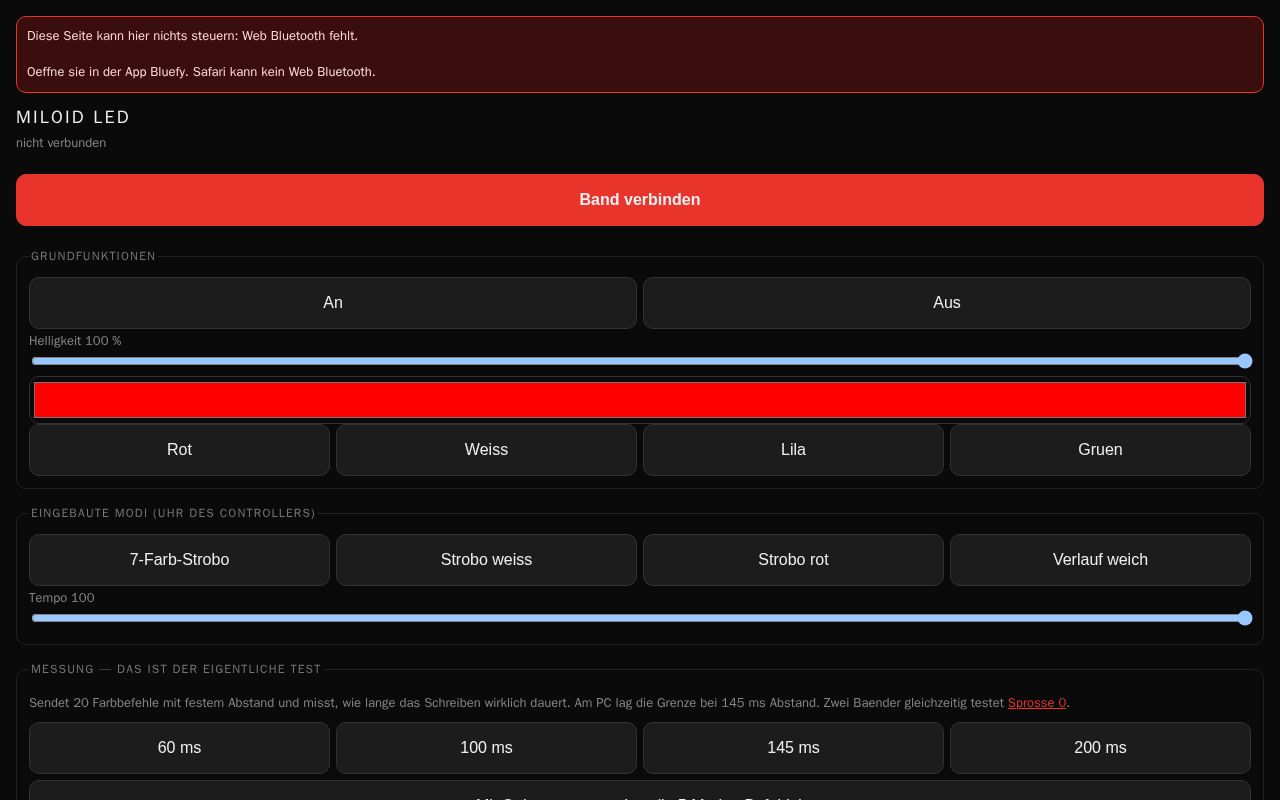The width and height of the screenshot is (1280, 800).
Task: Follow the Sprosse 0 link
Action: point(1037,703)
